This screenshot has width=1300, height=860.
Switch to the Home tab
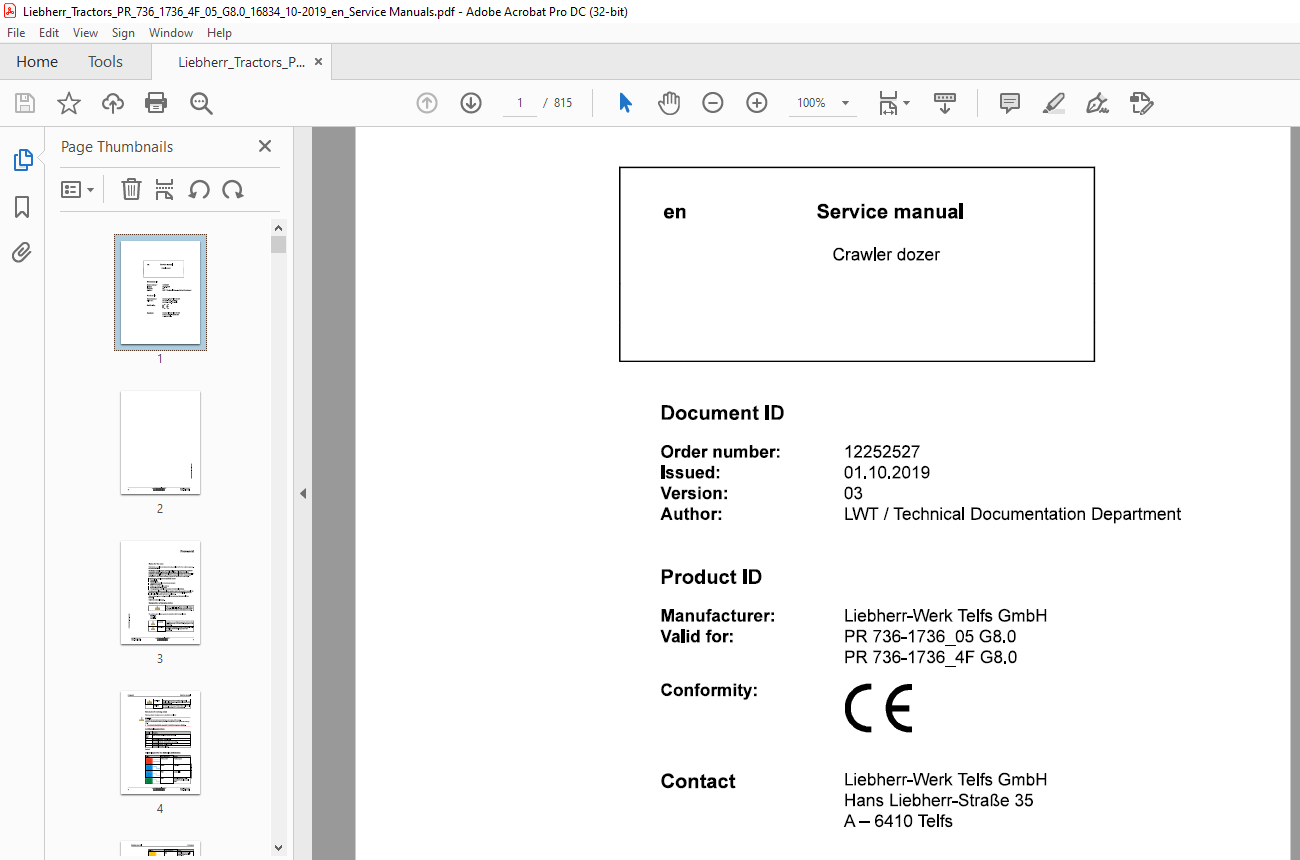tap(37, 62)
